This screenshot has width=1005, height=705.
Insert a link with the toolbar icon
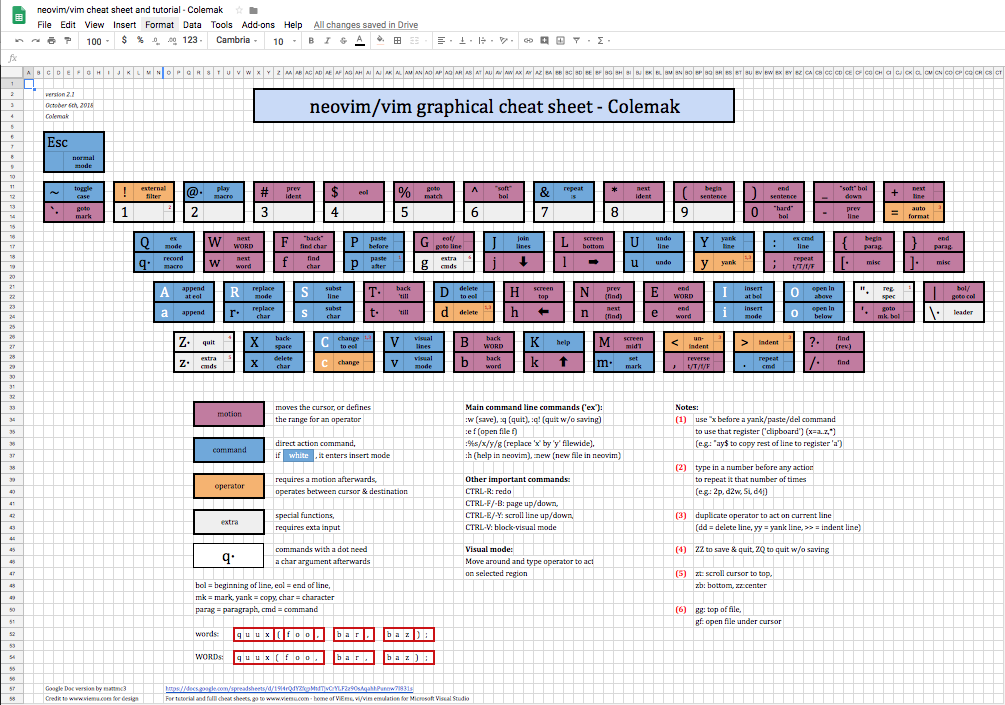click(x=528, y=41)
